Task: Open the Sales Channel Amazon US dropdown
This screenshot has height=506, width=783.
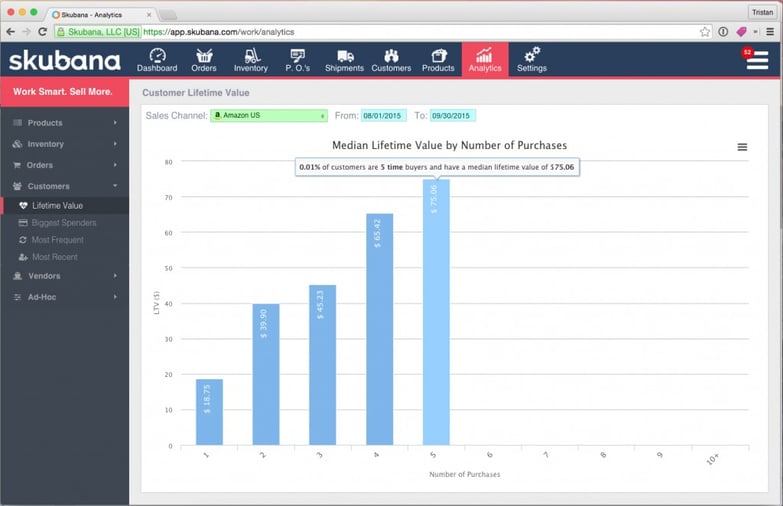Action: 269,115
